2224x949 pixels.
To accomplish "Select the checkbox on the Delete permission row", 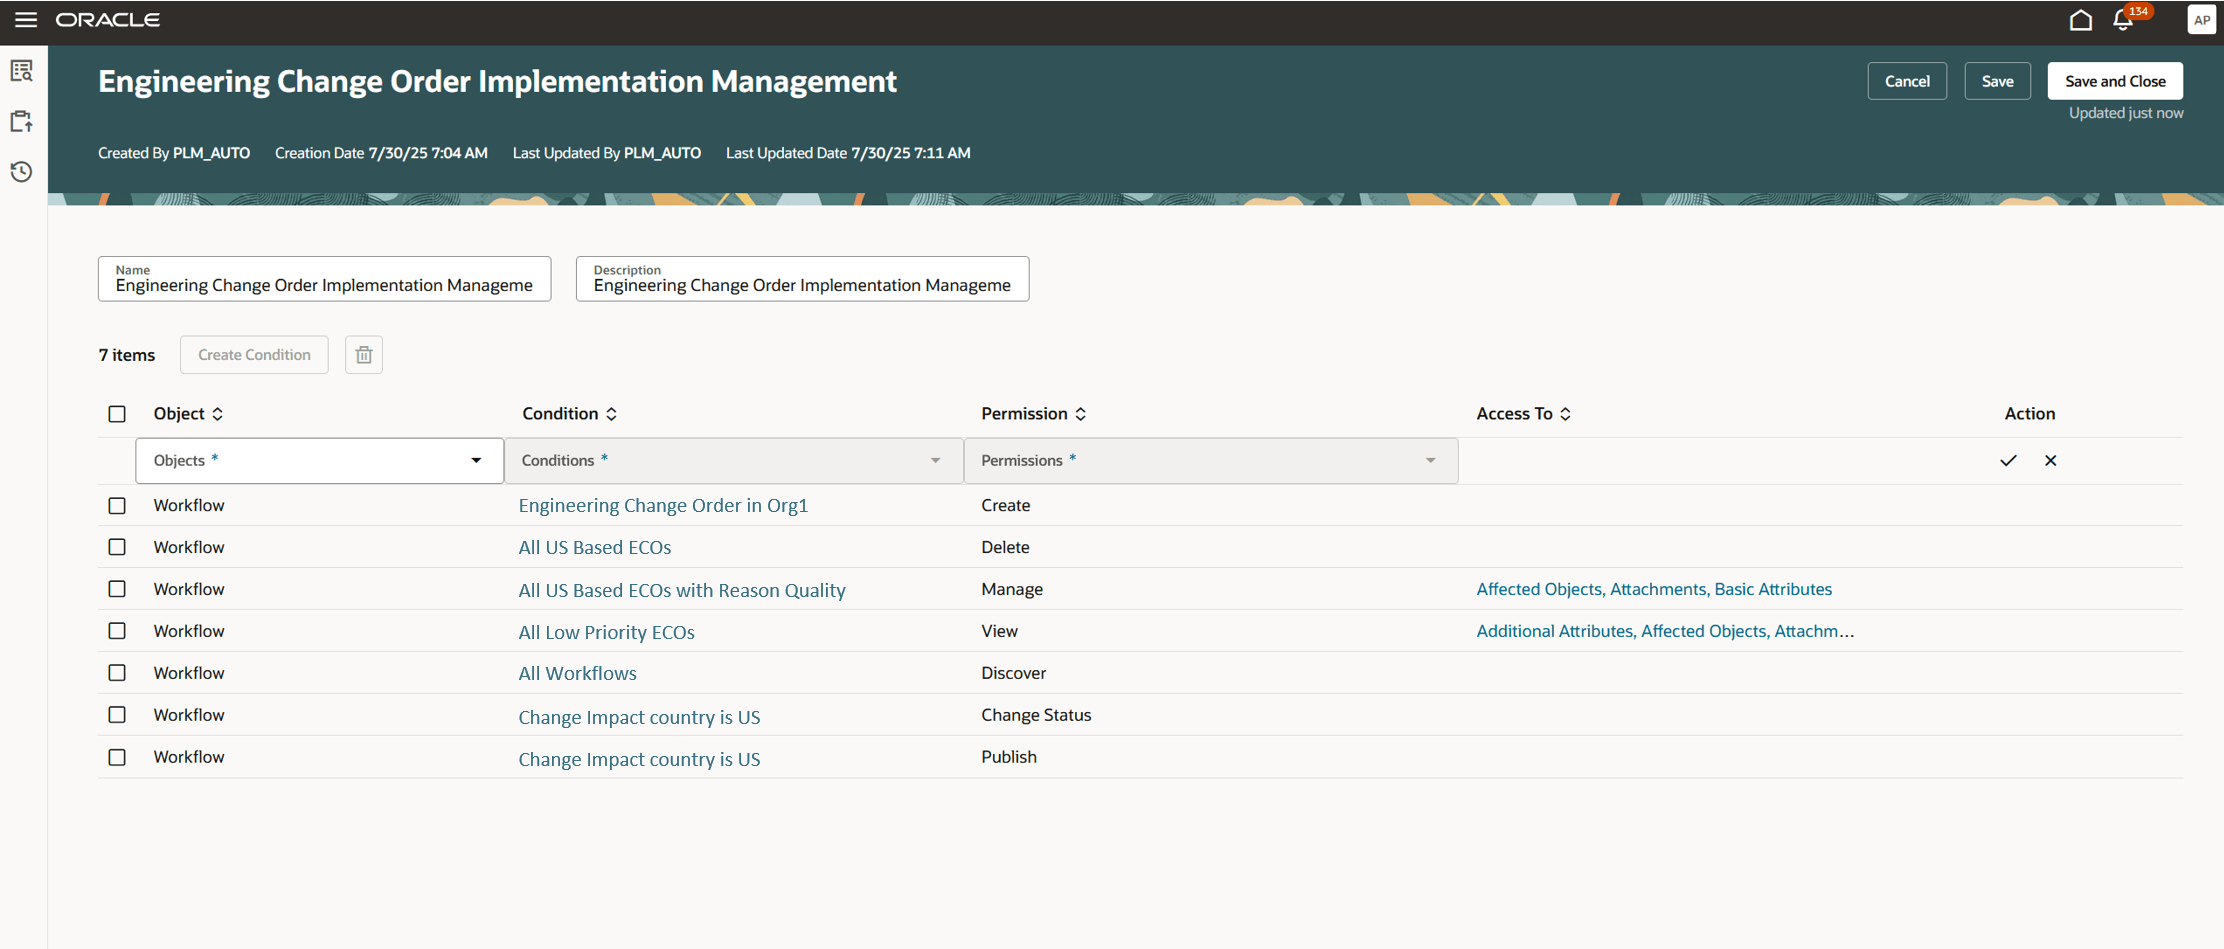I will [x=117, y=547].
